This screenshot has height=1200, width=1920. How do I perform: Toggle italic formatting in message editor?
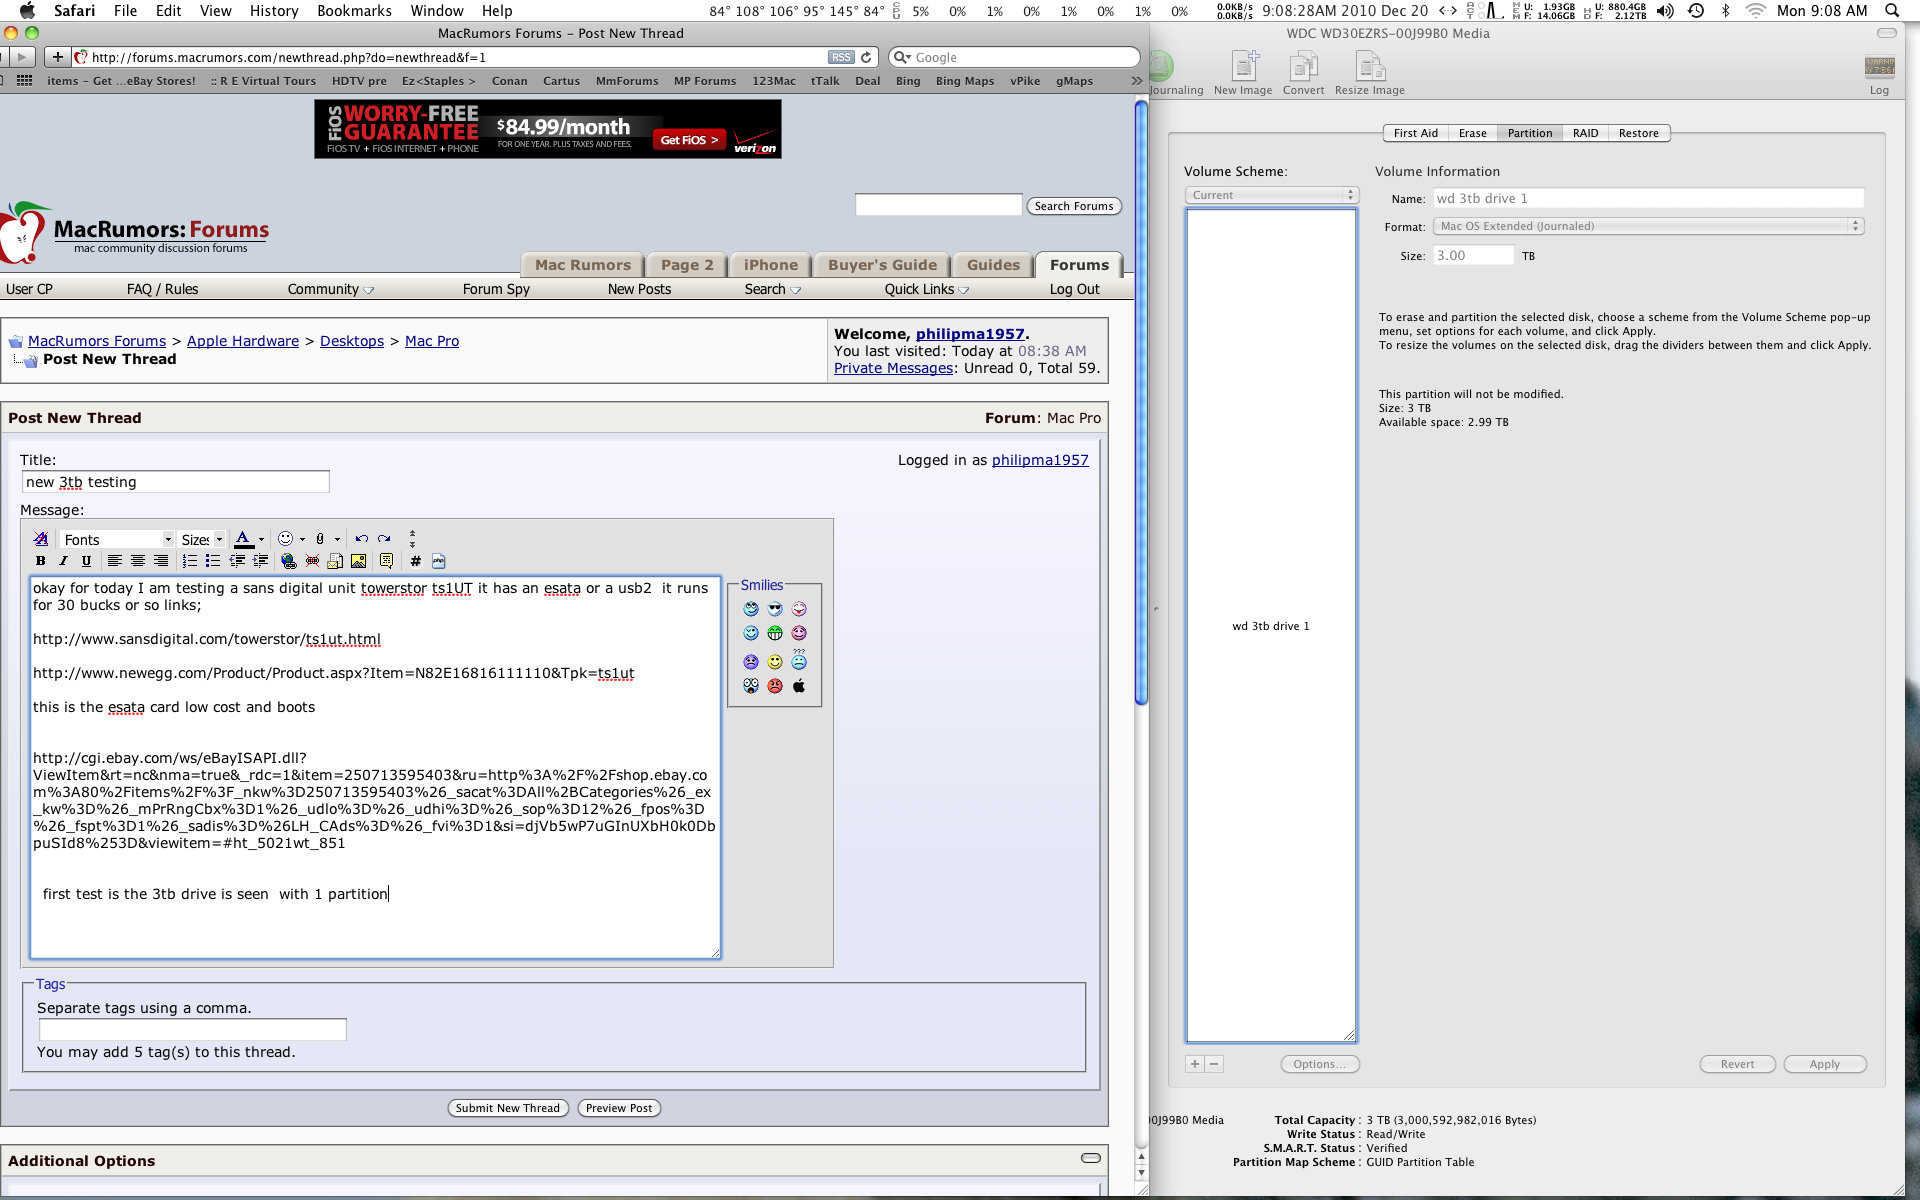tap(63, 561)
